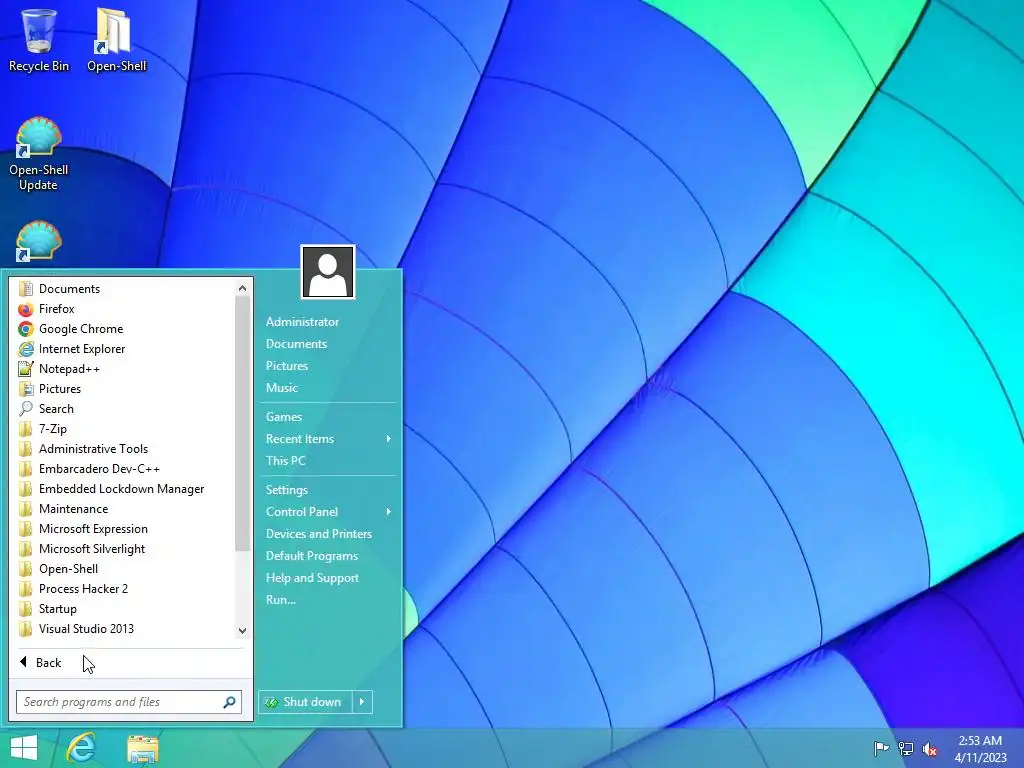Click Internet Explorer icon in the programs list

click(x=25, y=349)
